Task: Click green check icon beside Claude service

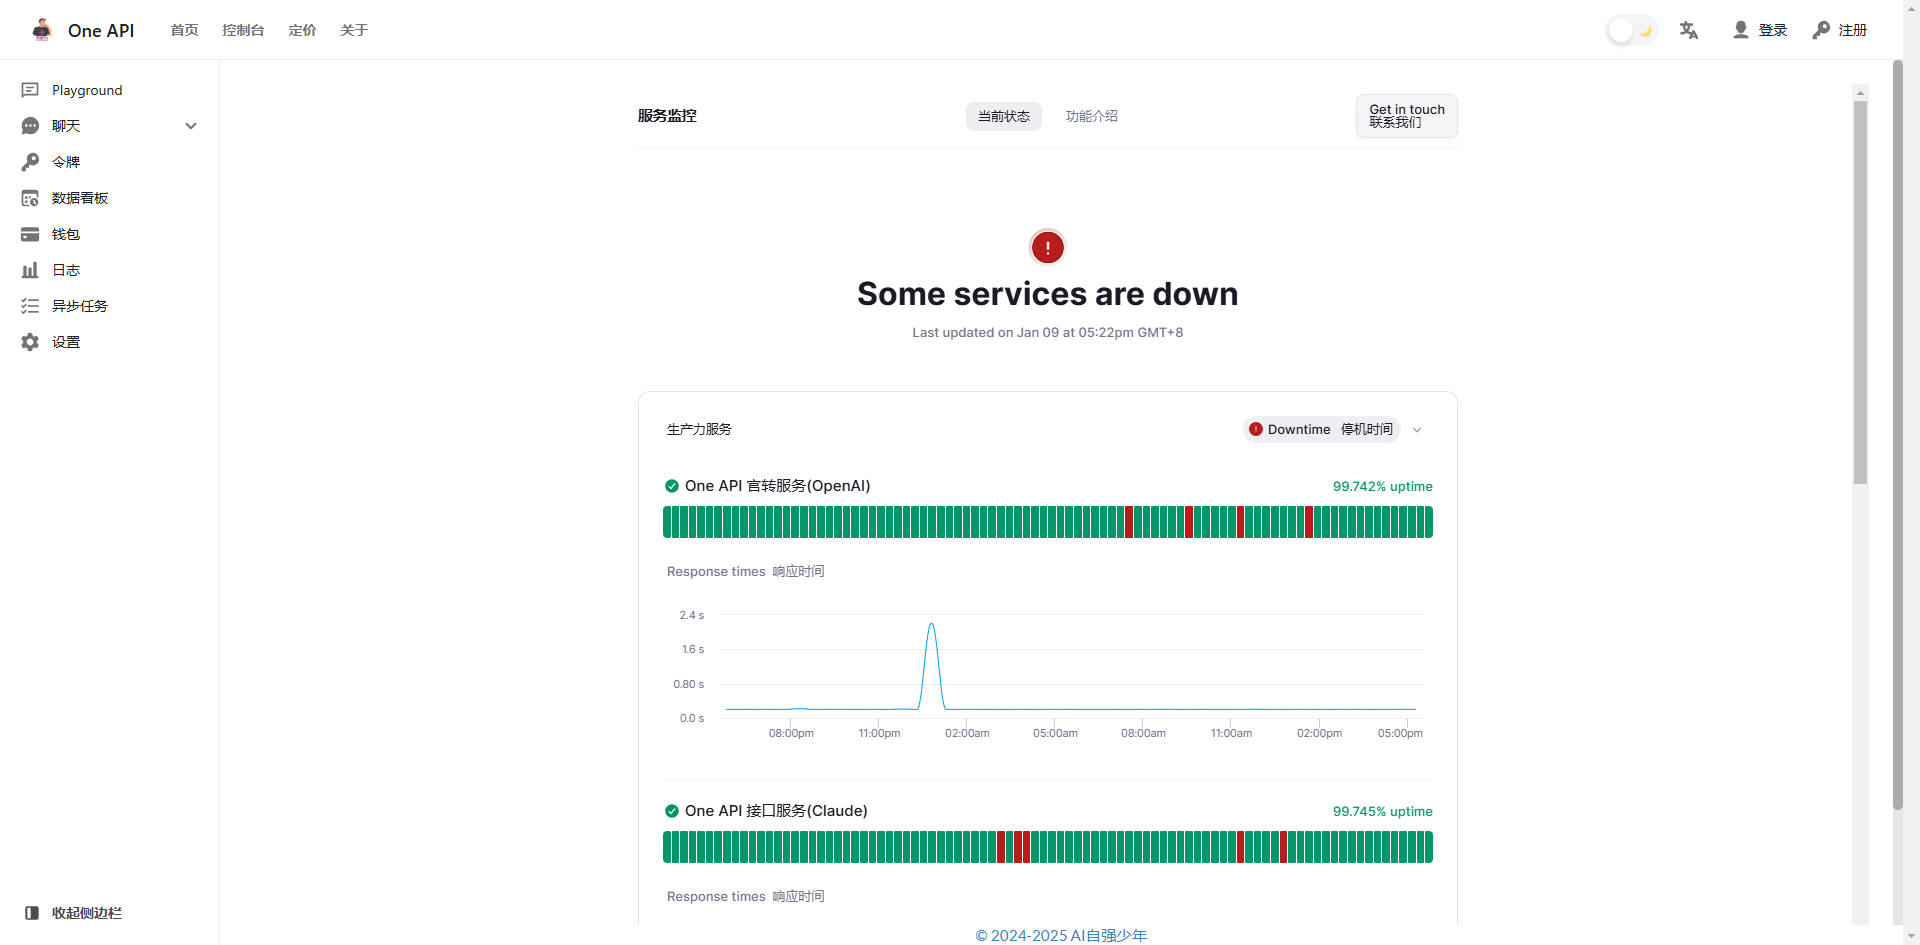Action: point(672,811)
